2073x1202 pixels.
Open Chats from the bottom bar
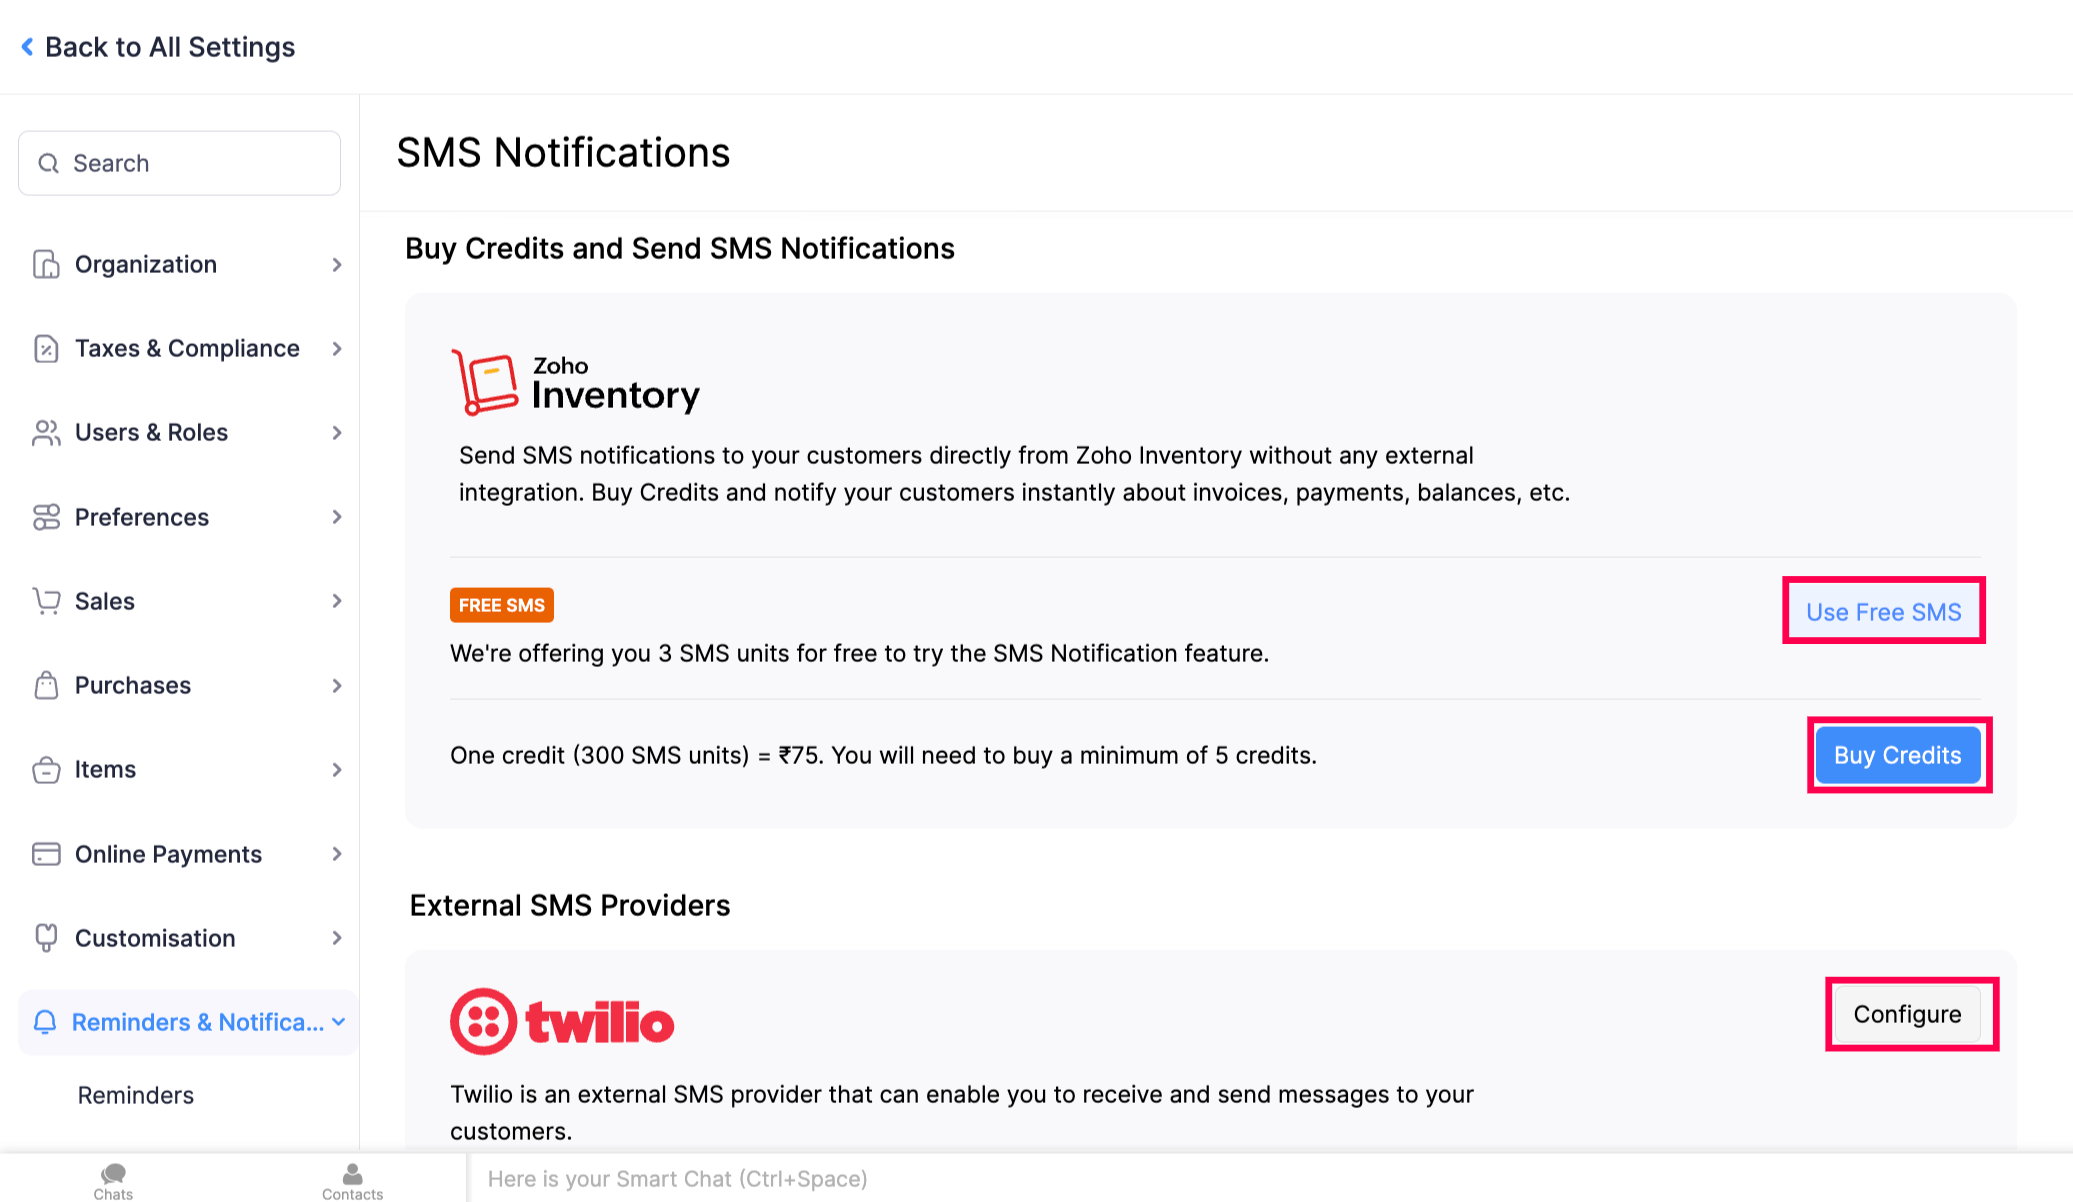[113, 1180]
